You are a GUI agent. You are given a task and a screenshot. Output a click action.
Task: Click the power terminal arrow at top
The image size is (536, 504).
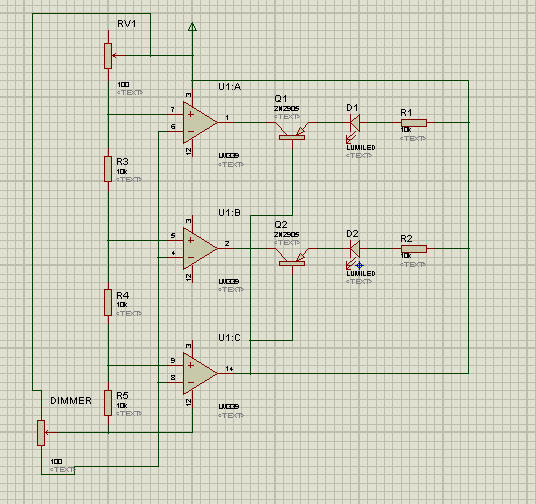[x=192, y=27]
